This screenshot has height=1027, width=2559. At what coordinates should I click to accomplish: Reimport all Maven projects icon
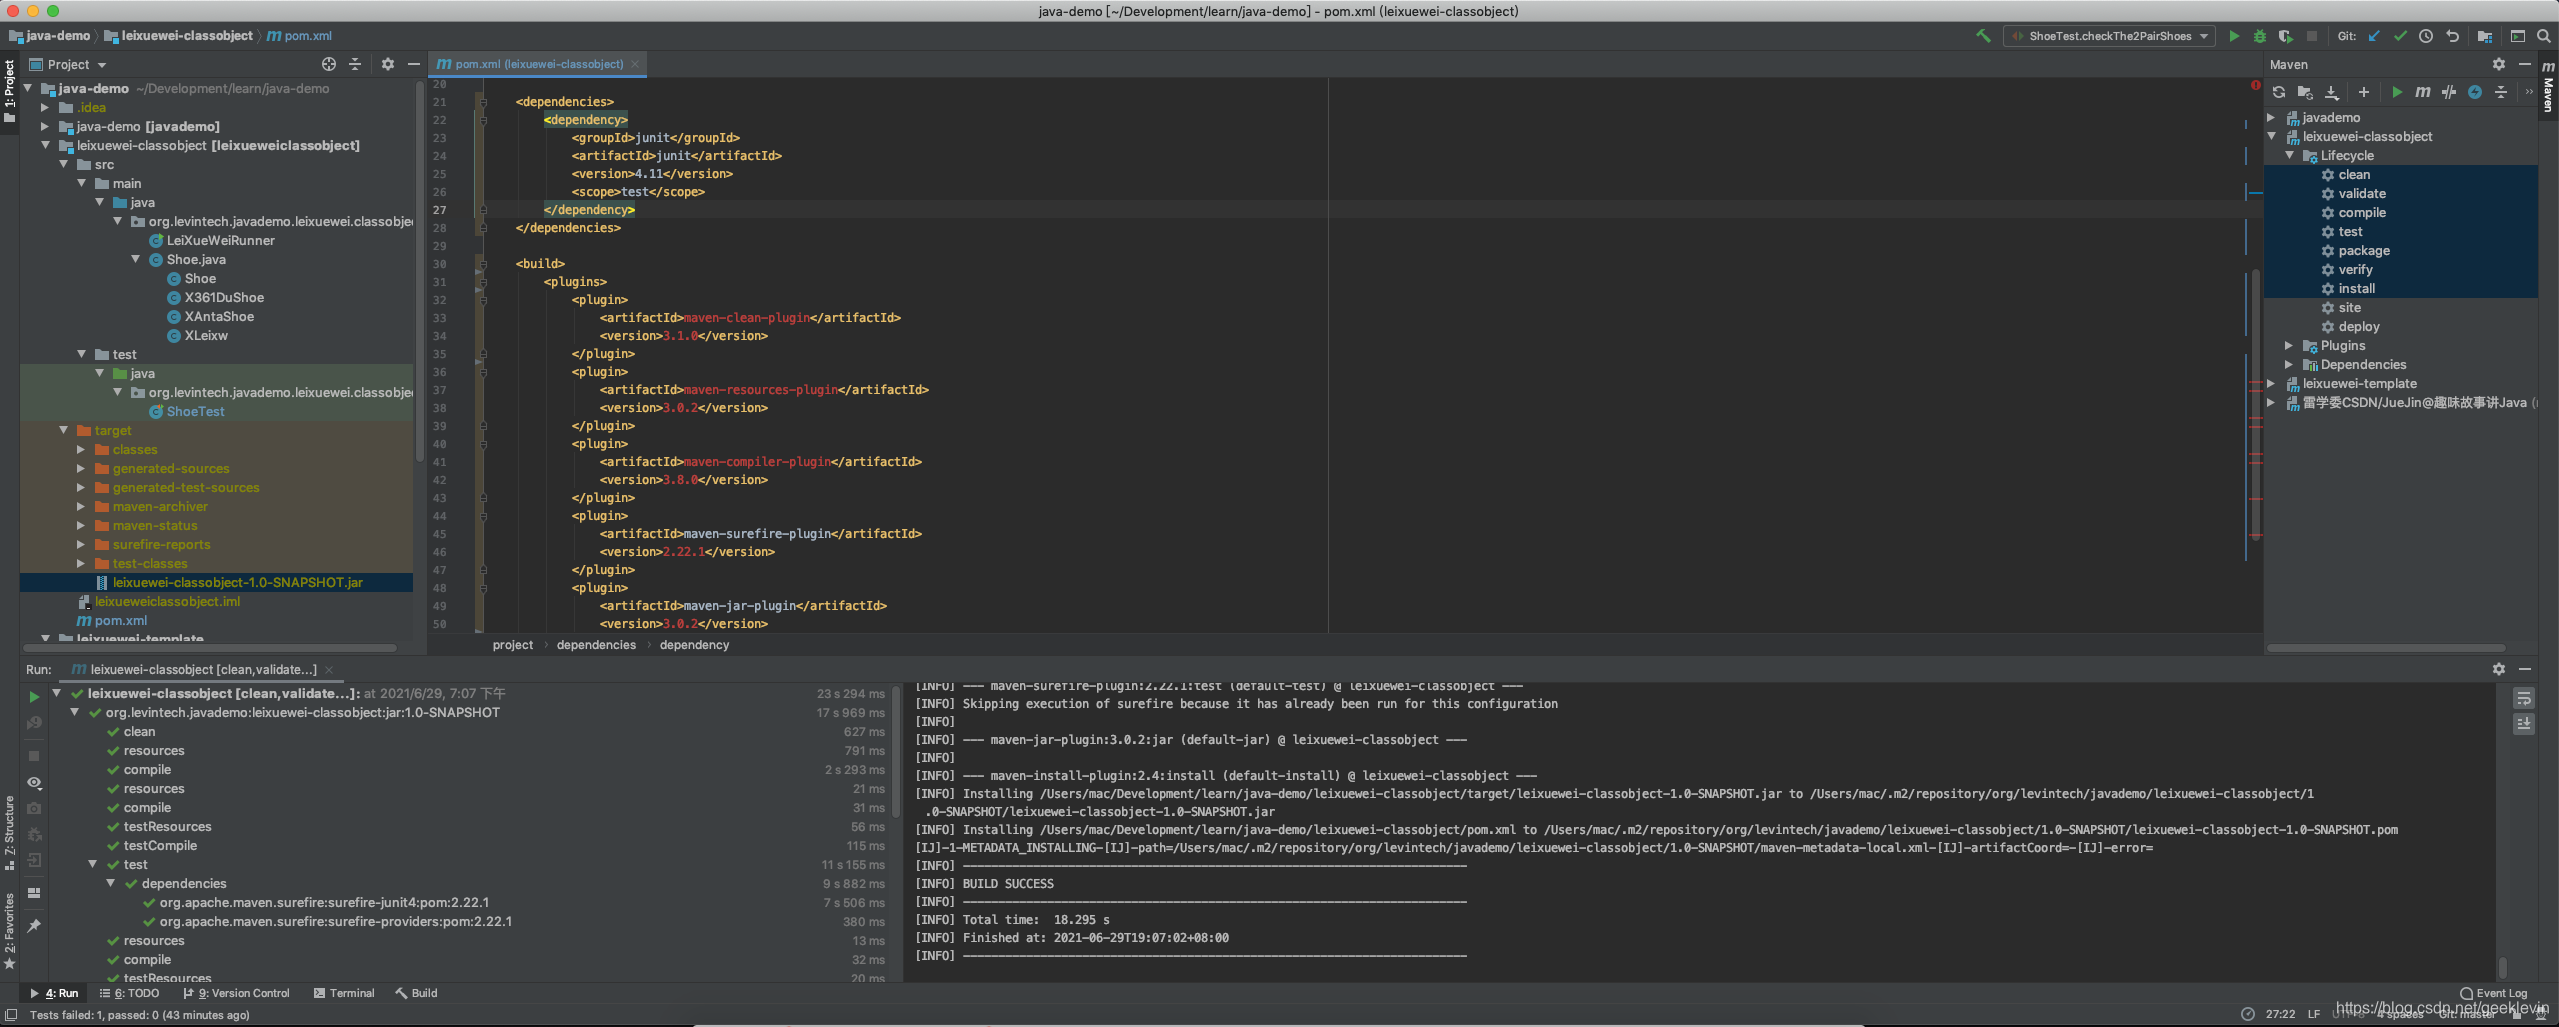coord(2279,92)
